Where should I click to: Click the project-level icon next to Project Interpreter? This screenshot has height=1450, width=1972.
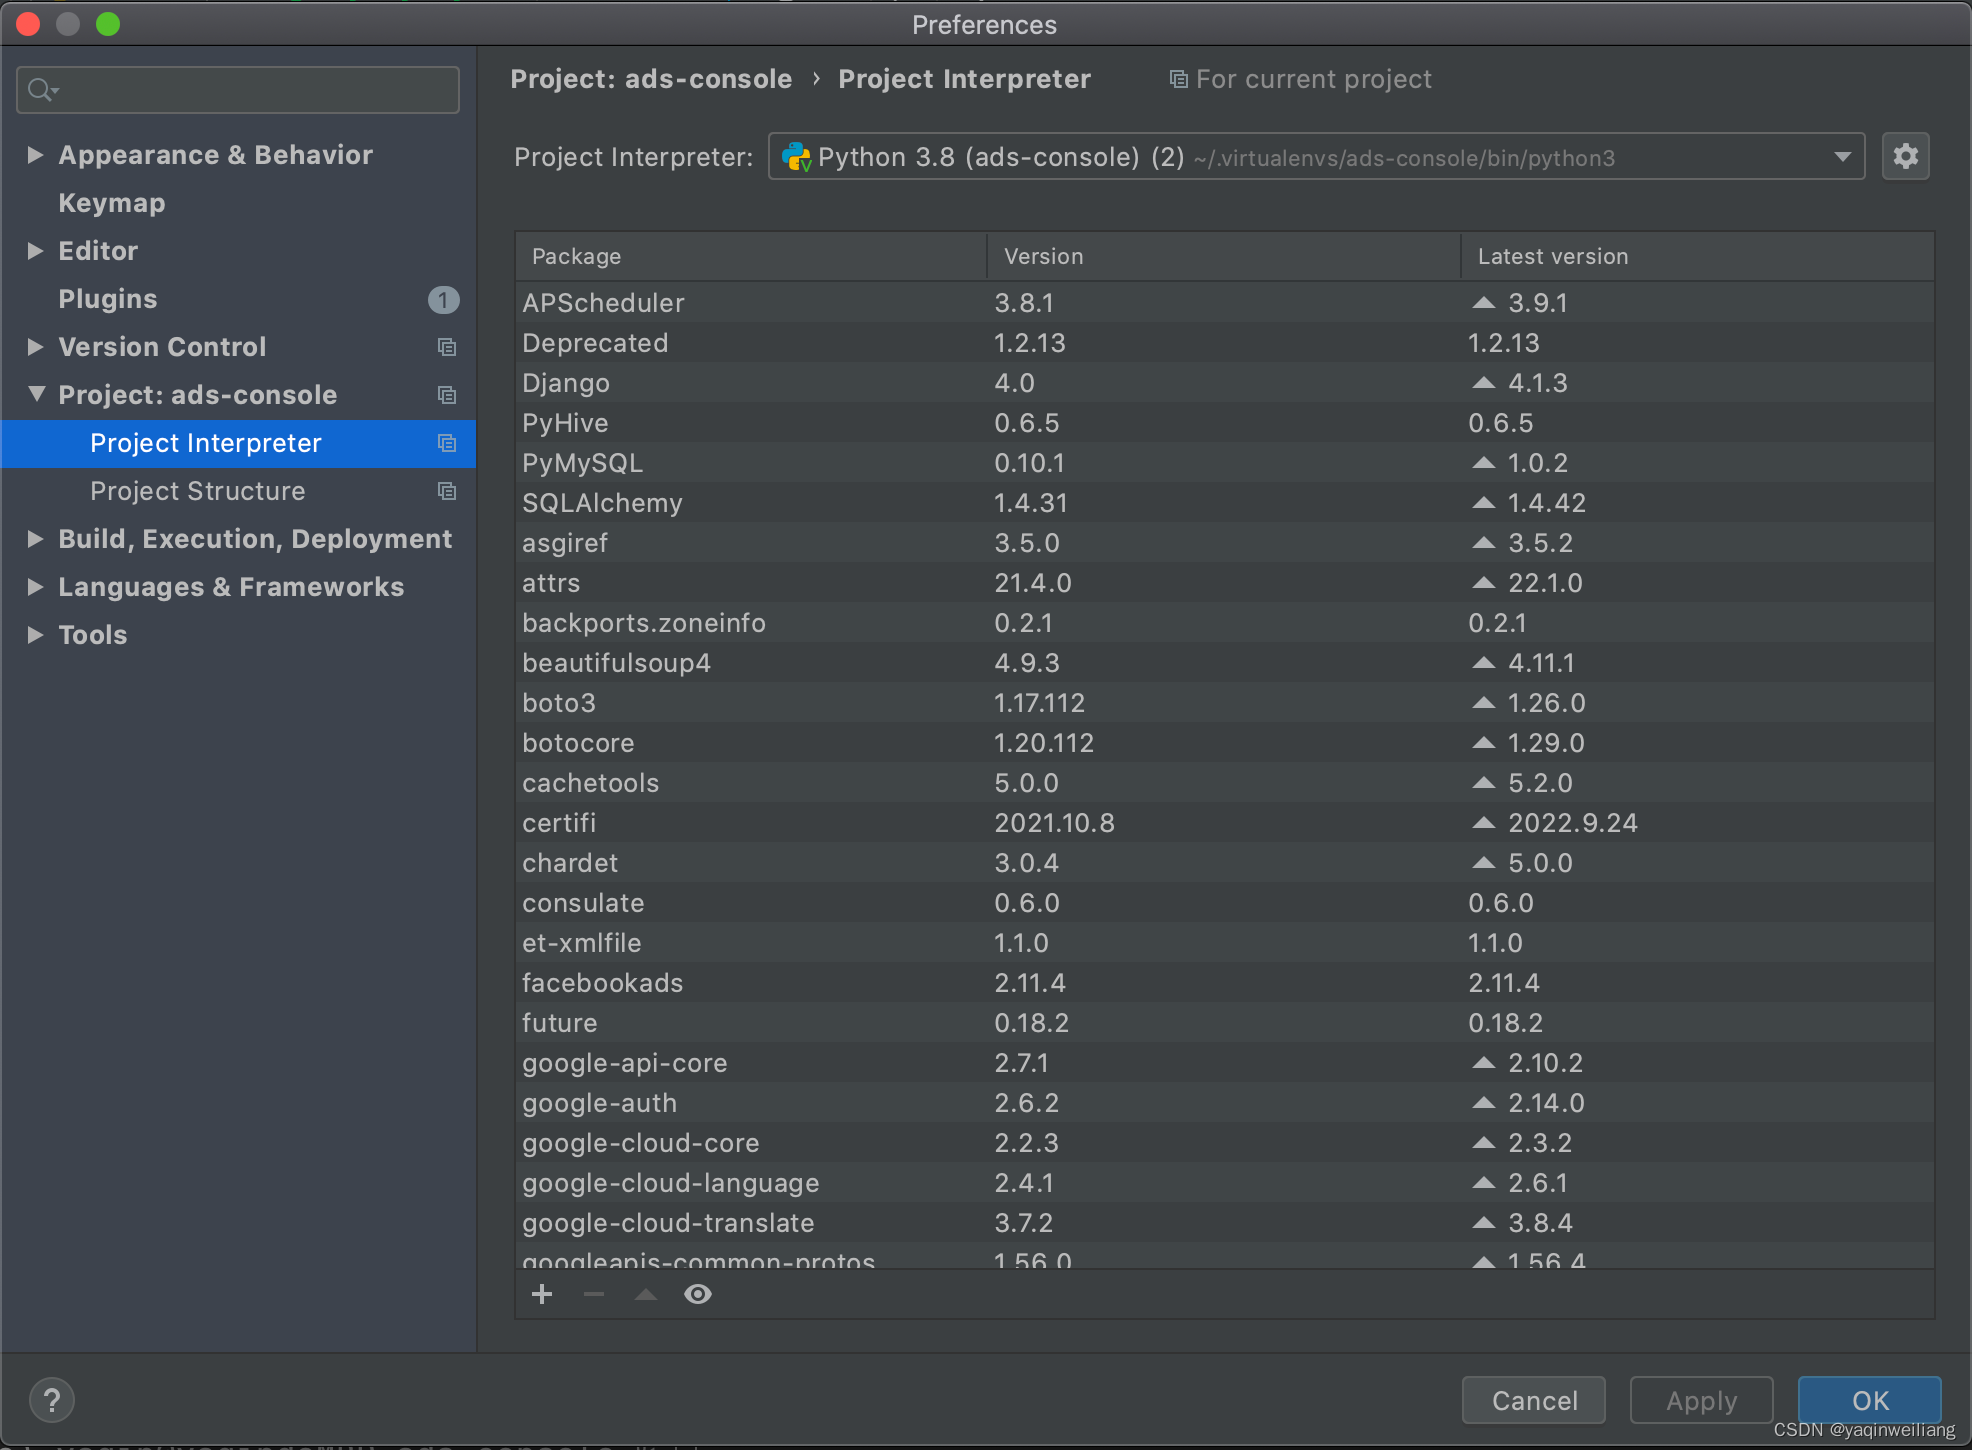point(447,443)
